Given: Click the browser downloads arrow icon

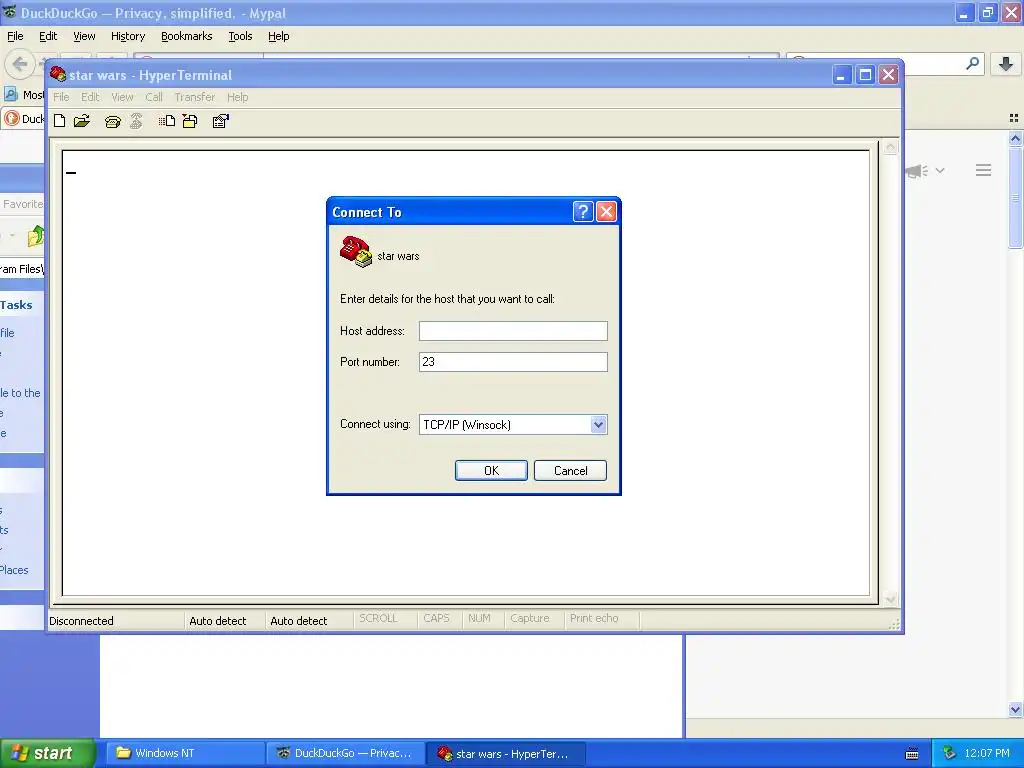Looking at the screenshot, I should (1006, 63).
